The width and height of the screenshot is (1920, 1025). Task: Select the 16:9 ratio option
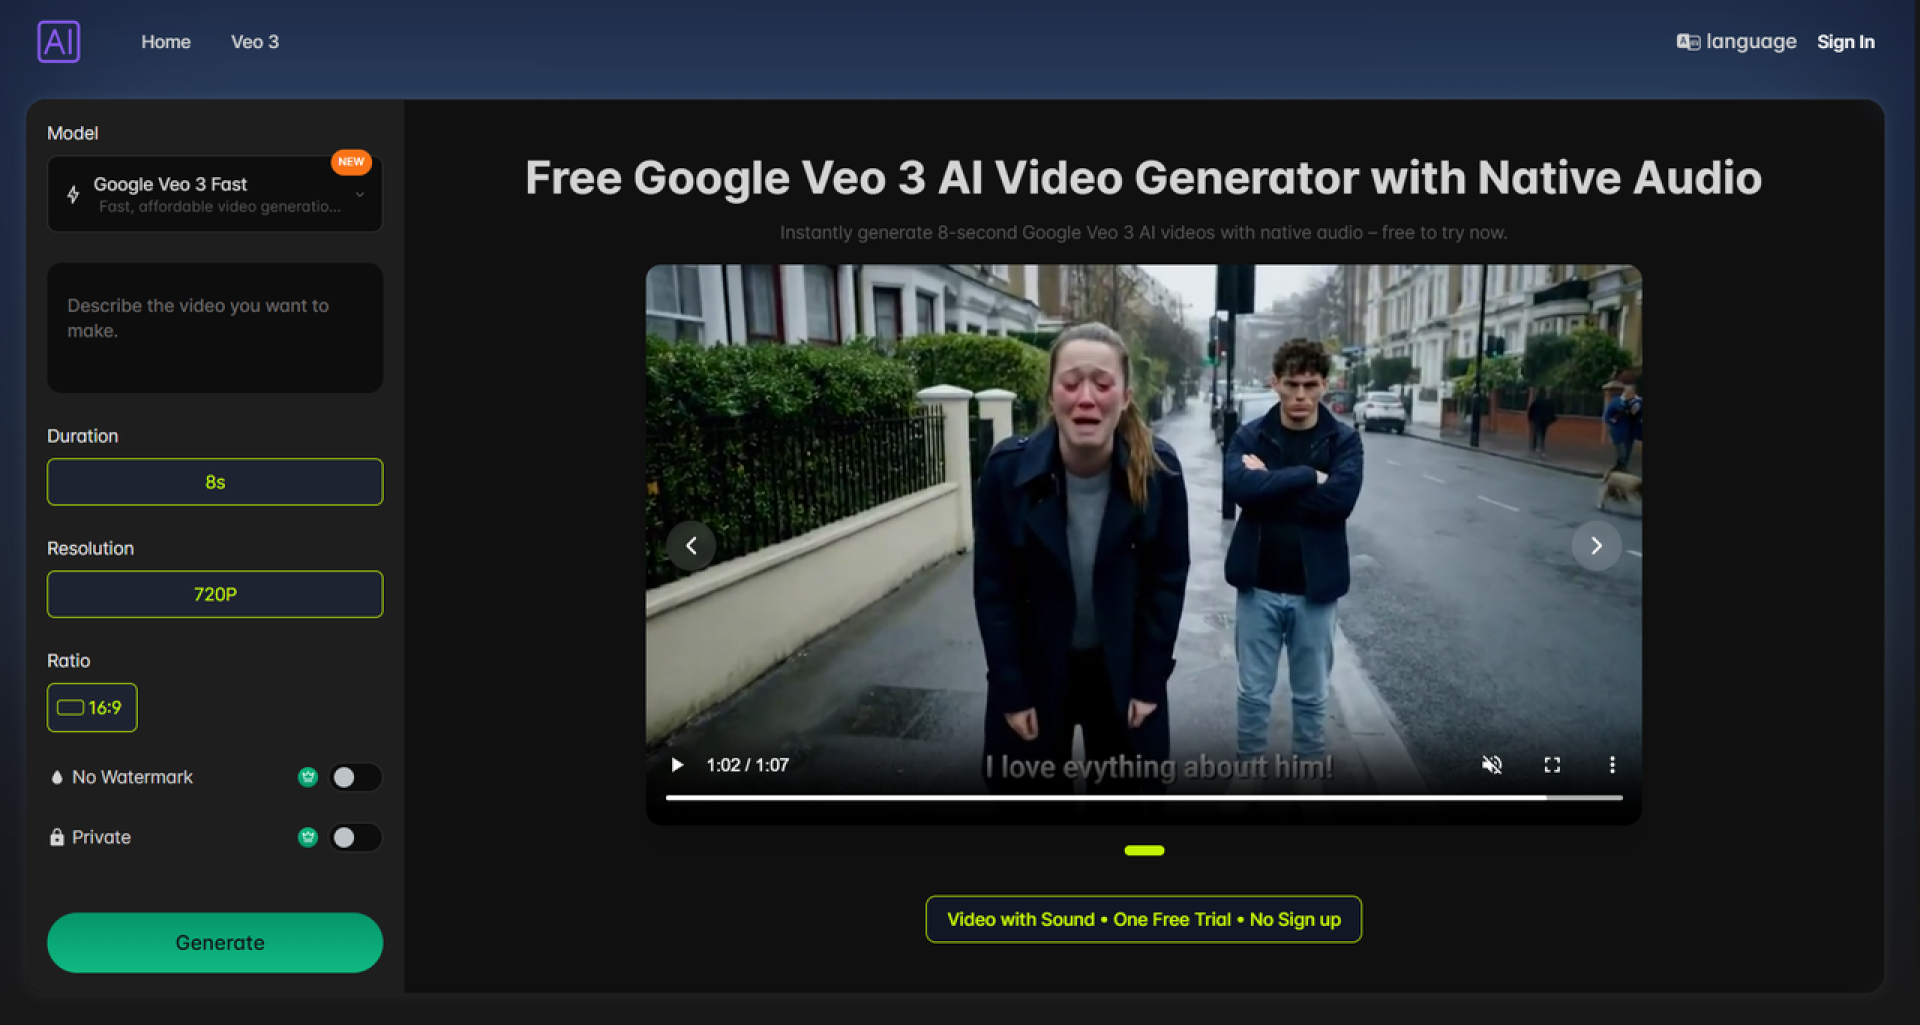pyautogui.click(x=92, y=708)
